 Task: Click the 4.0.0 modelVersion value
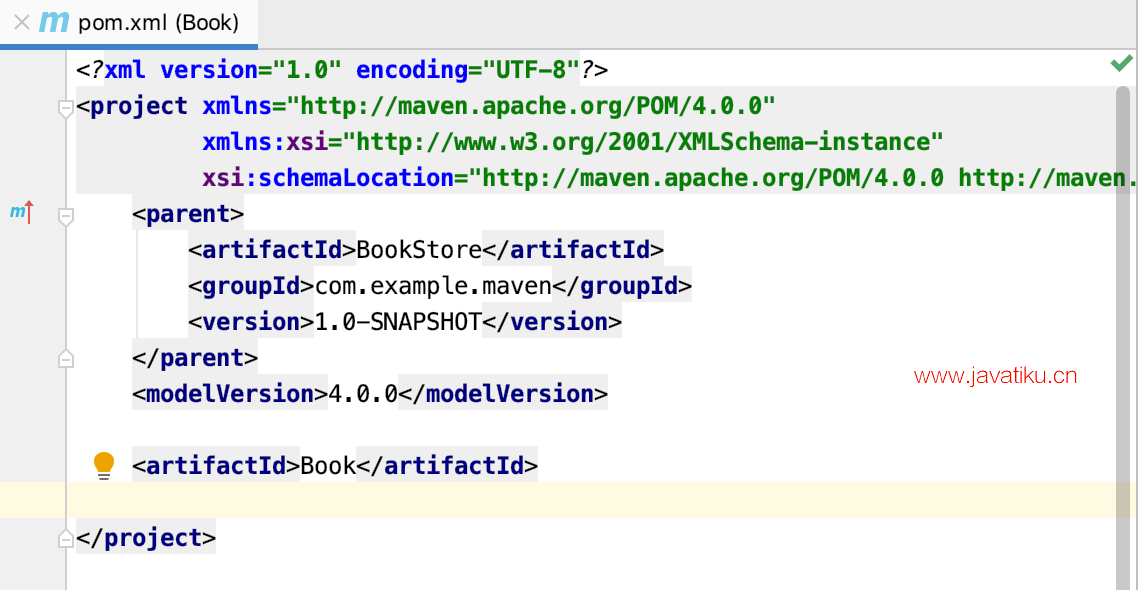(x=363, y=393)
